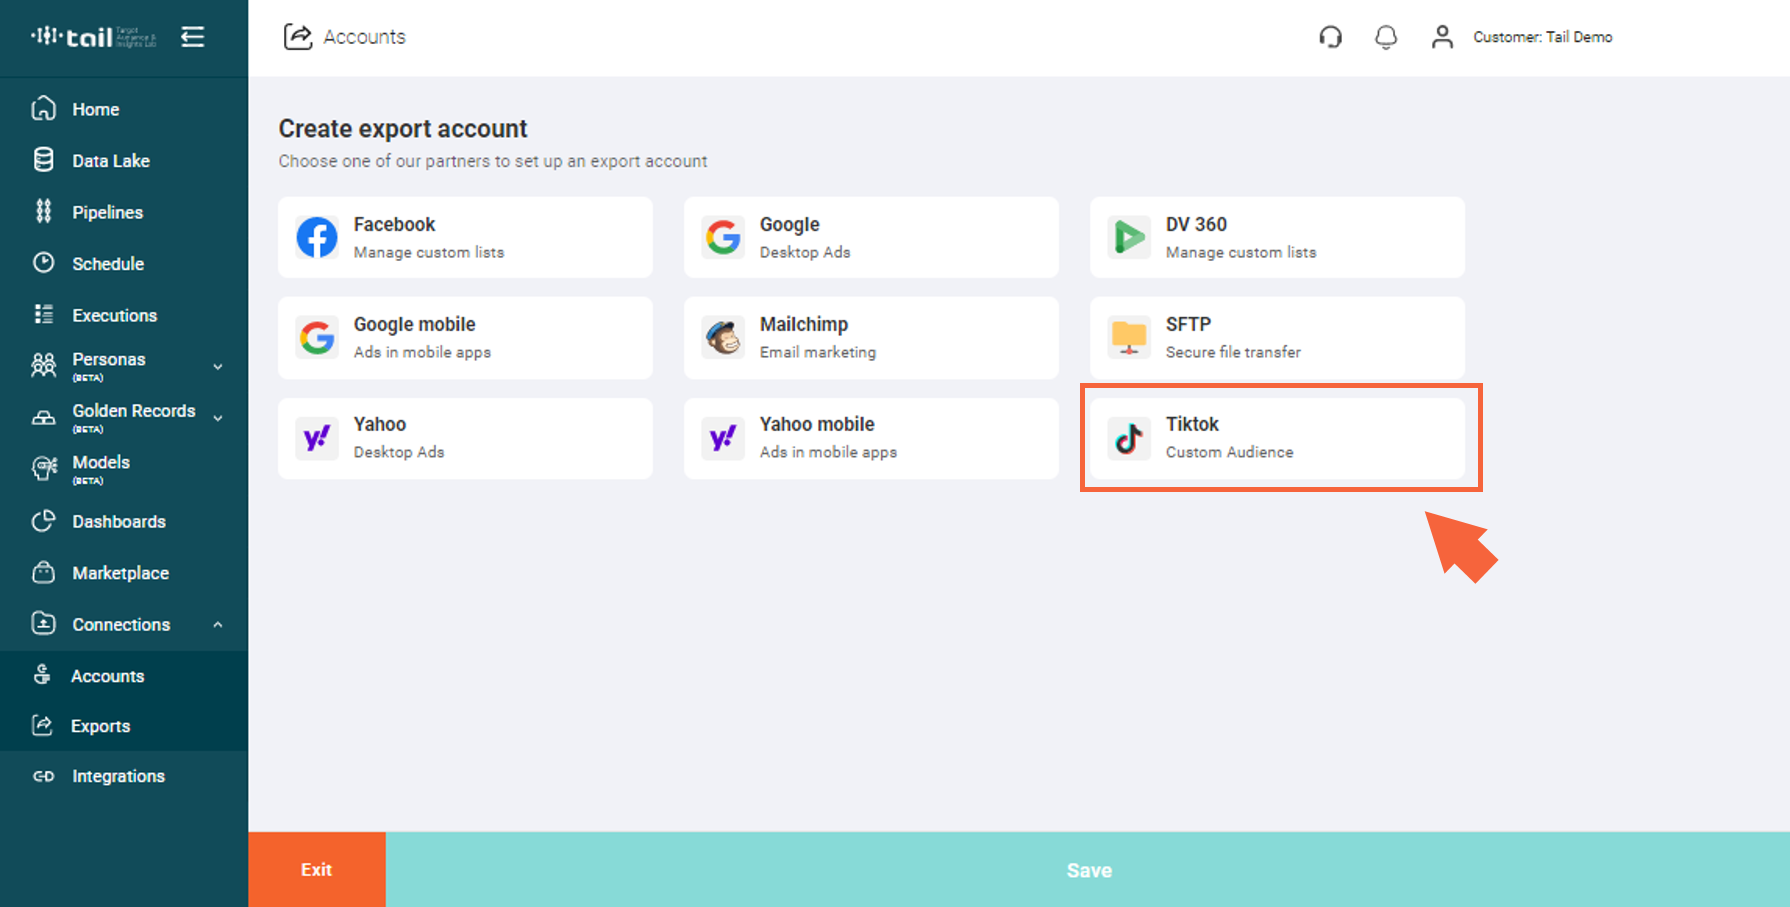Expand the Personas submenu chevron
Viewport: 1790px width, 907px height.
click(218, 367)
